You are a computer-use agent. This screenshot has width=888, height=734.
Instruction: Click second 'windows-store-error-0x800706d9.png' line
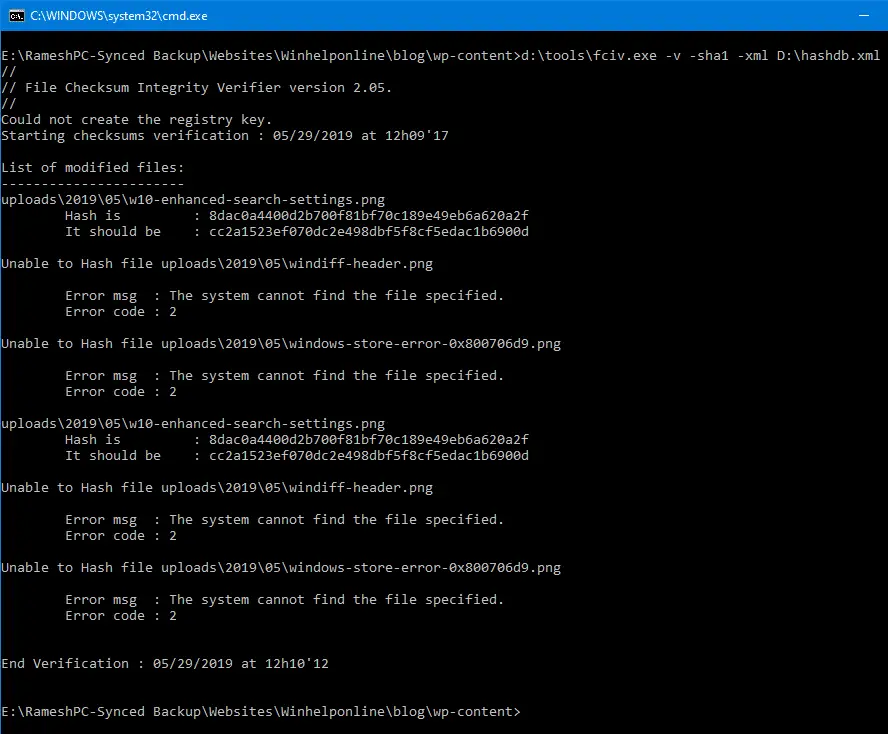coord(281,568)
